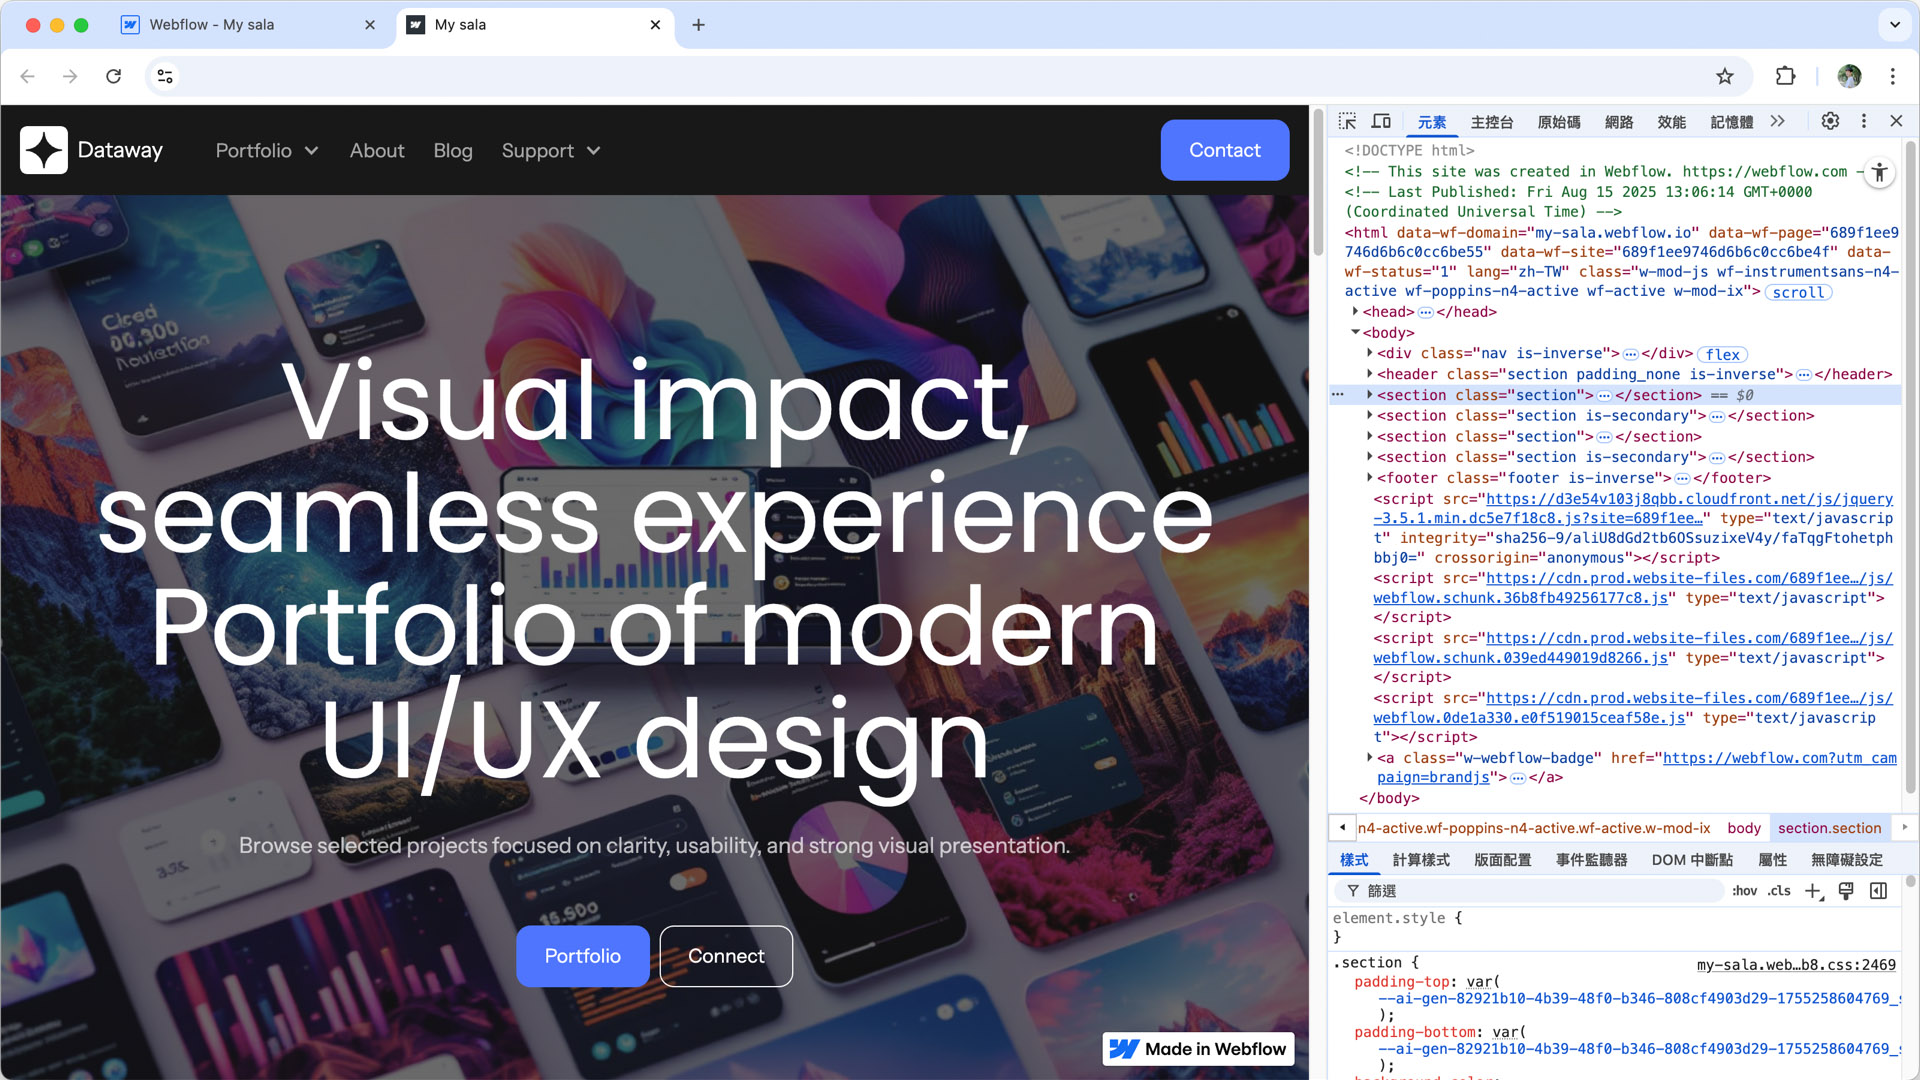Open DevTools settings gear
The image size is (1920, 1080).
(1830, 121)
